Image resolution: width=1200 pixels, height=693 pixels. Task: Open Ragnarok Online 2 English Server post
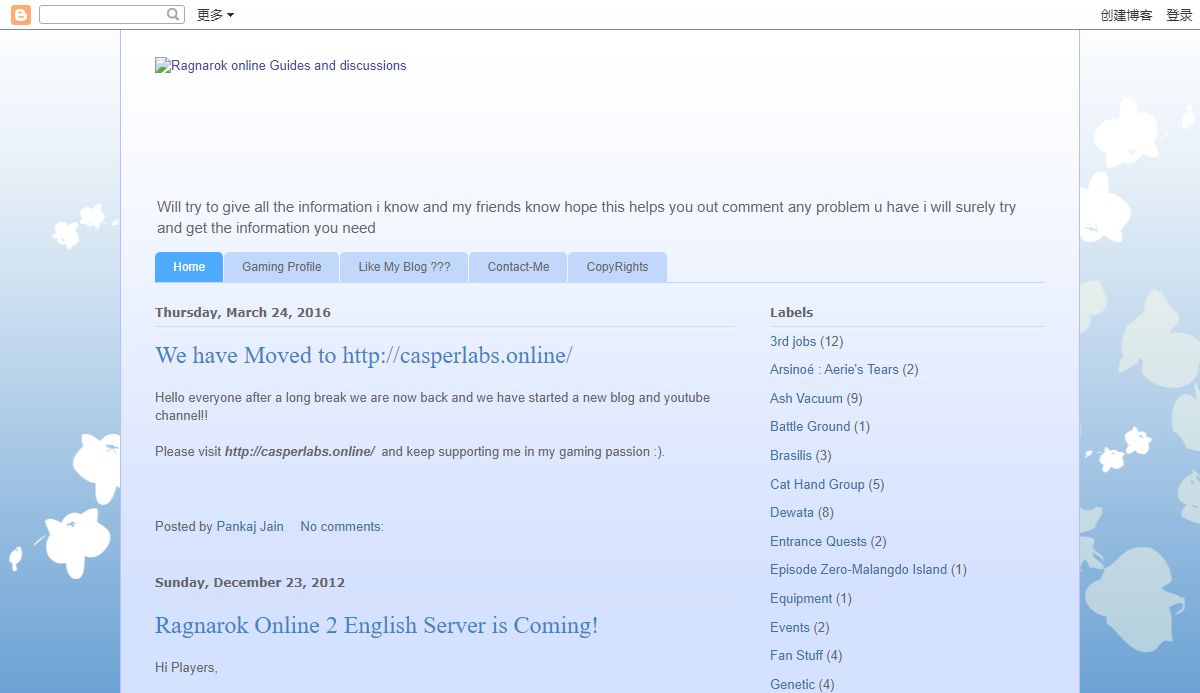coord(377,625)
